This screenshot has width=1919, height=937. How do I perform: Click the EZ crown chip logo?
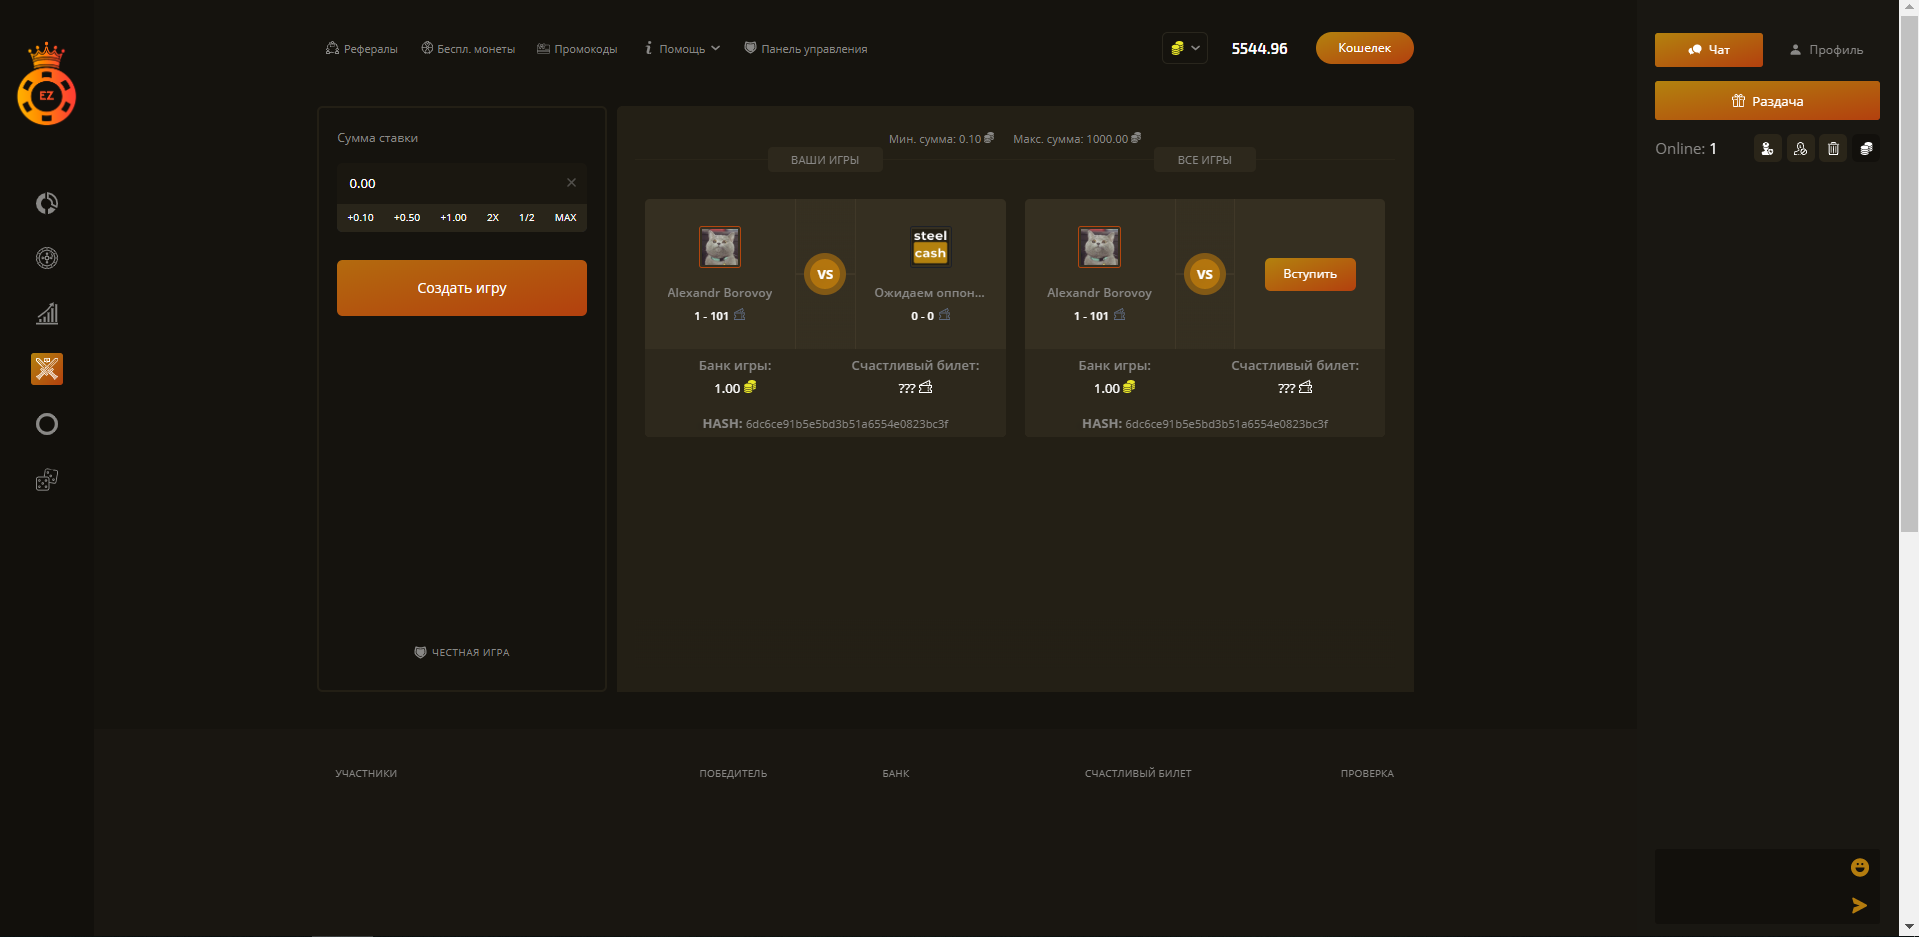point(46,86)
